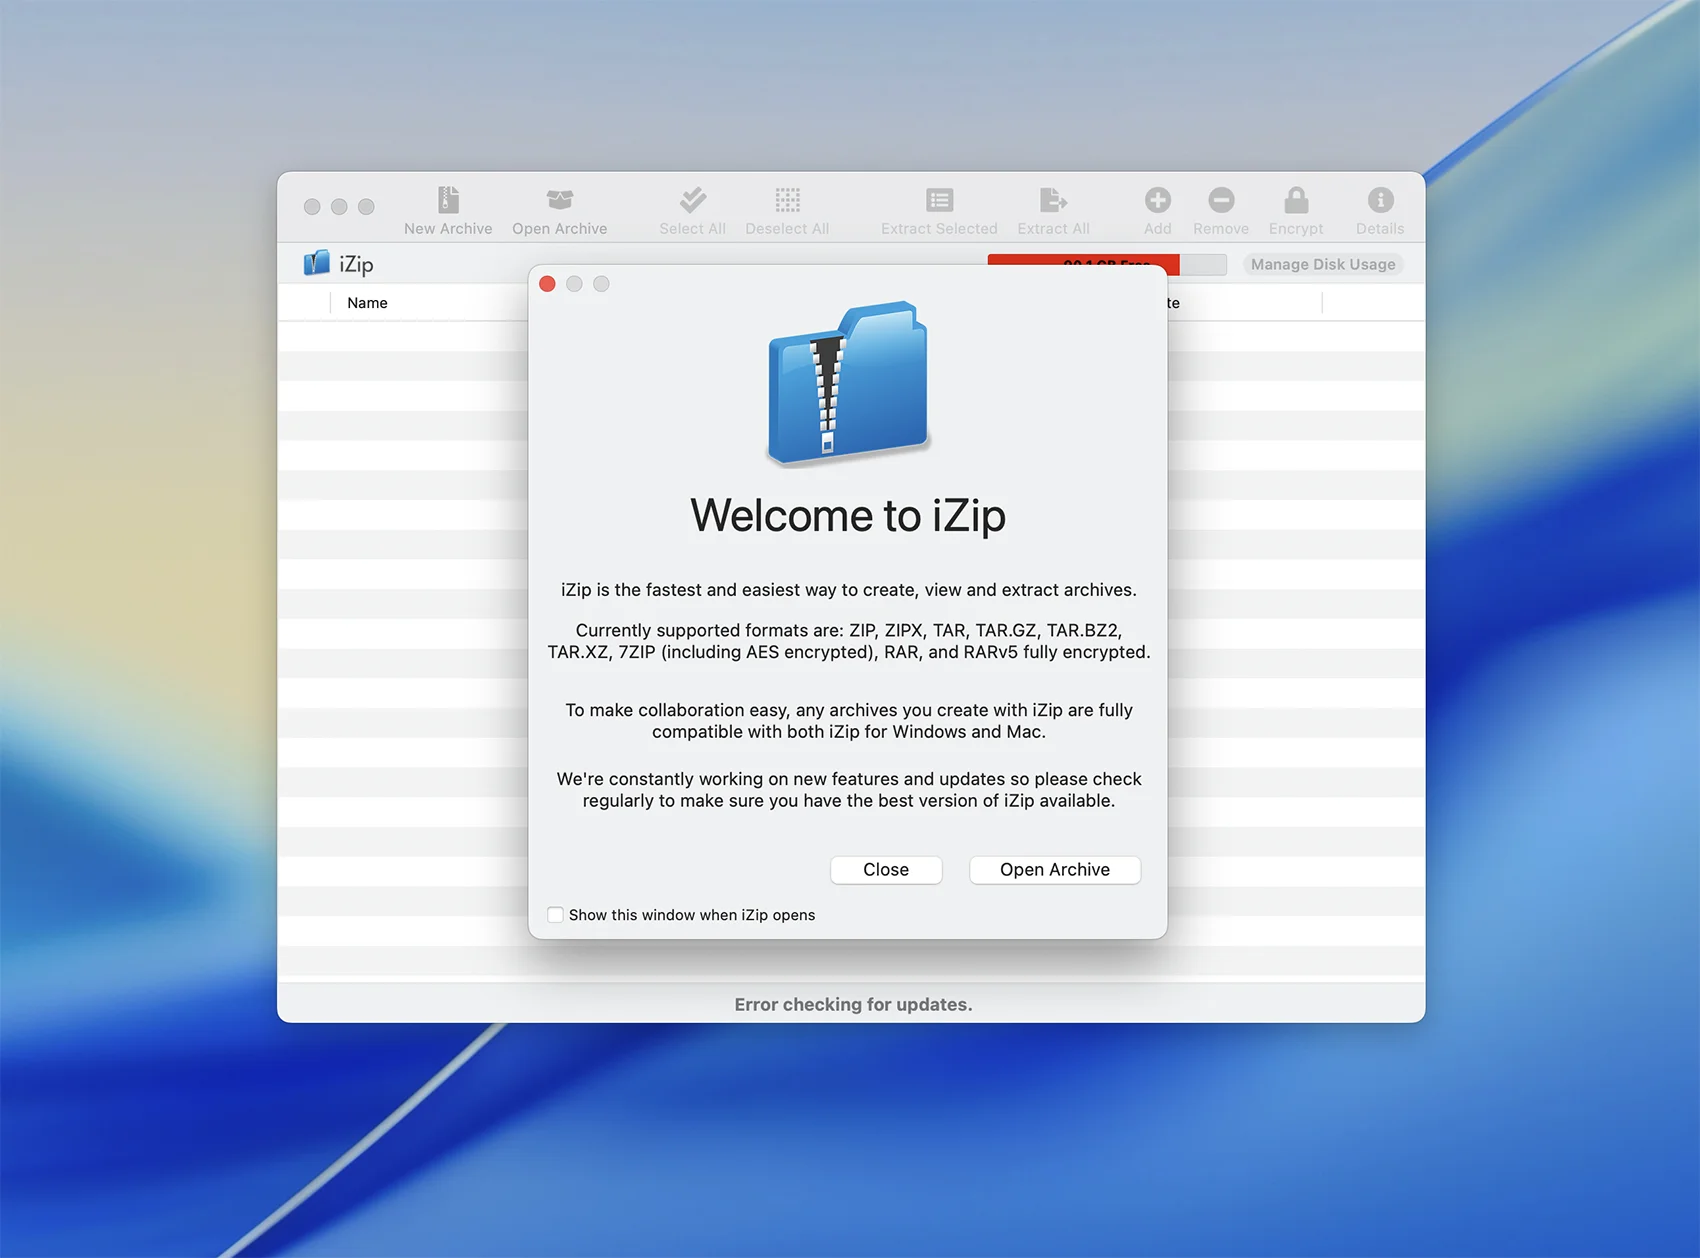
Task: Click the 'Error checking for updates' status text
Action: (x=853, y=1004)
